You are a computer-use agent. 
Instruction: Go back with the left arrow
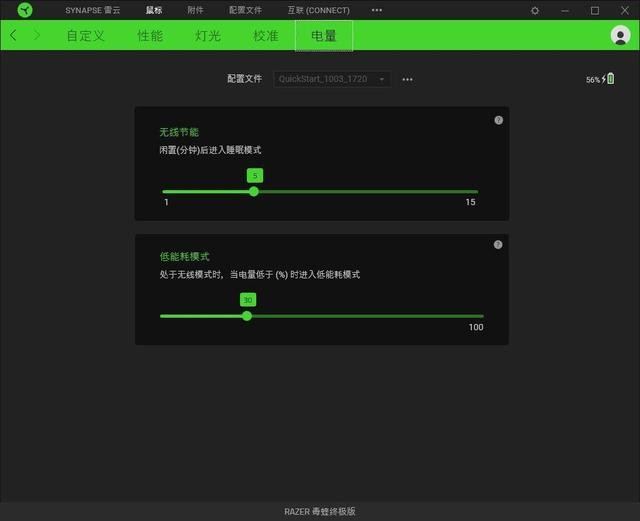click(x=13, y=36)
